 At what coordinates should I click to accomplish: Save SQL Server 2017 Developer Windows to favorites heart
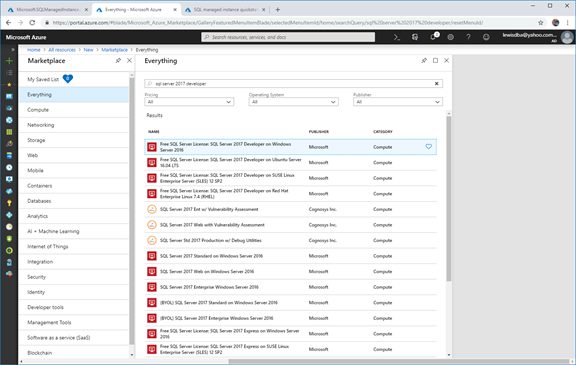pyautogui.click(x=428, y=147)
